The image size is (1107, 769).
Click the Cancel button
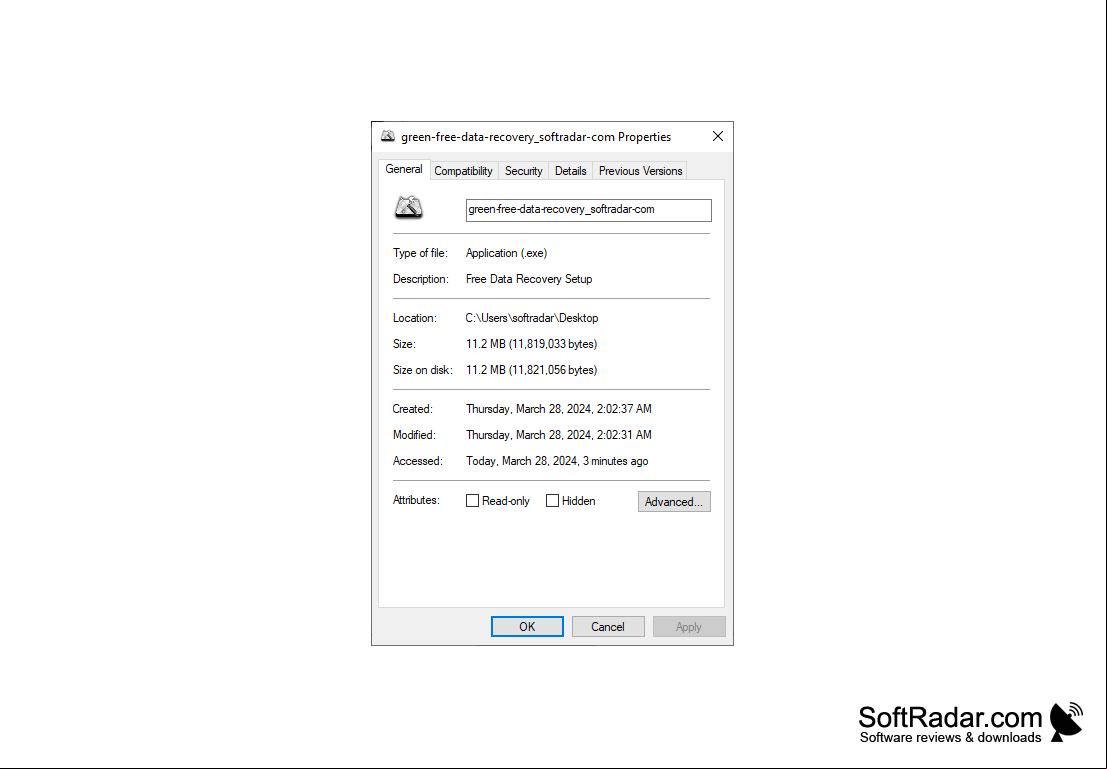[607, 626]
